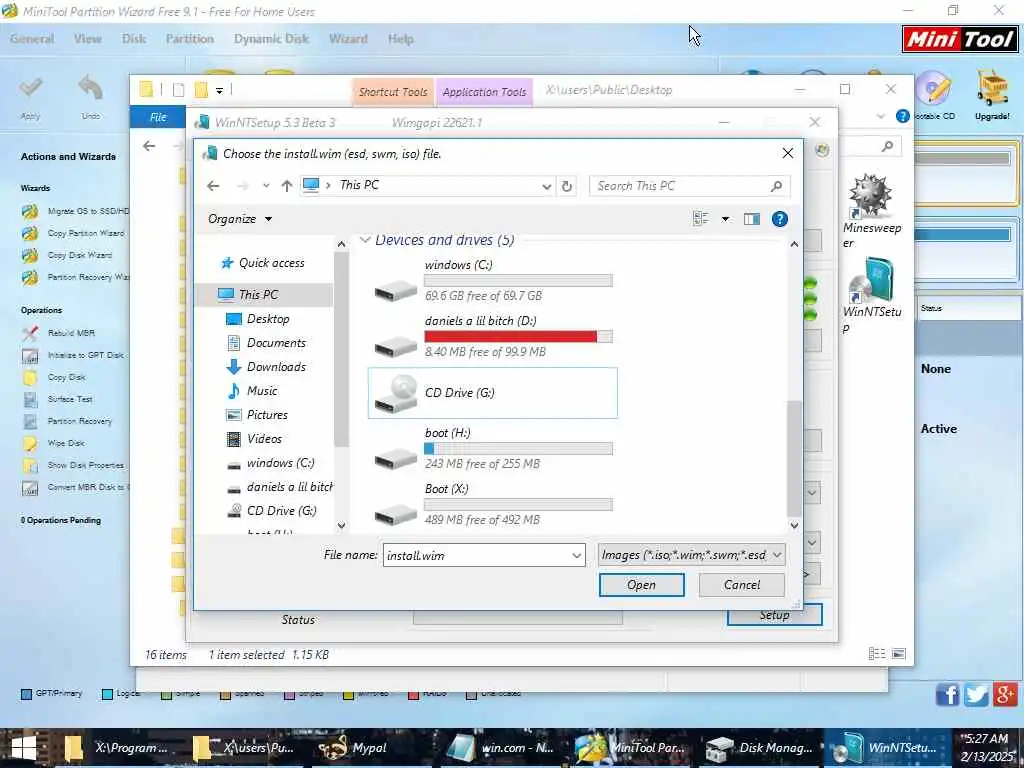Open the view options dropdown arrow
Viewport: 1024px width, 768px height.
click(x=725, y=219)
